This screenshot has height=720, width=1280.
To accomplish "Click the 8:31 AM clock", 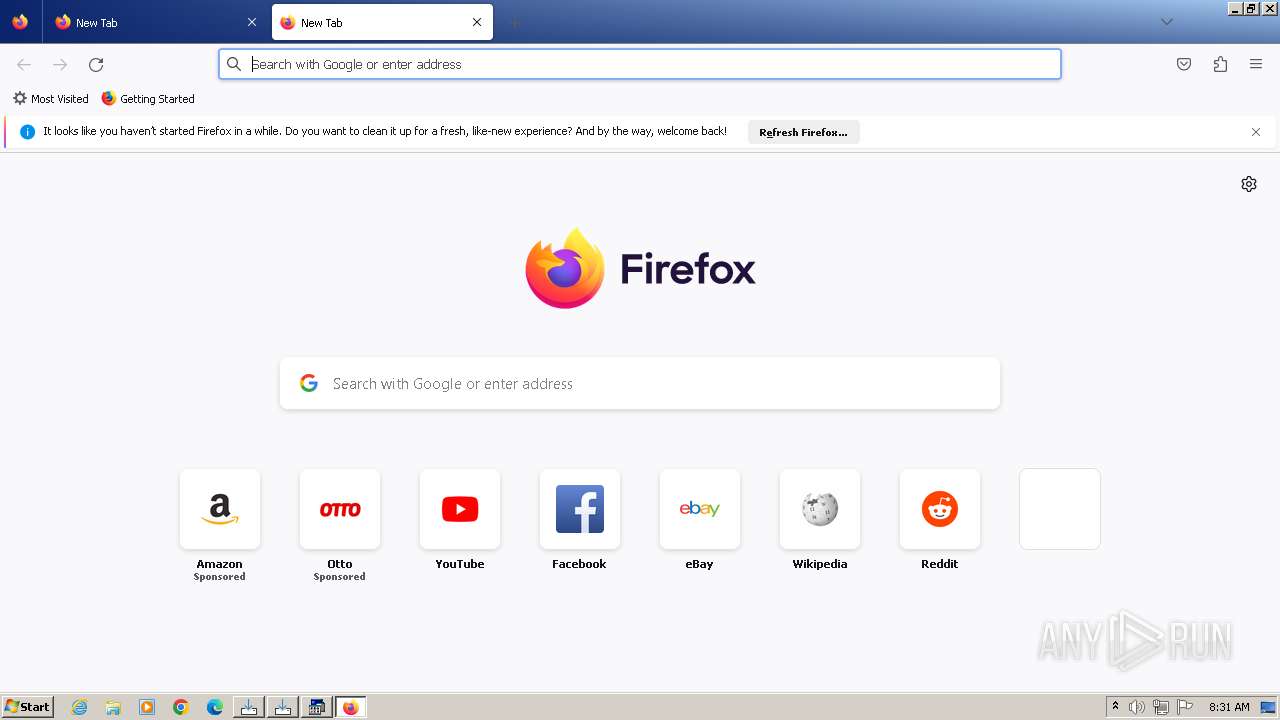I will coord(1229,707).
